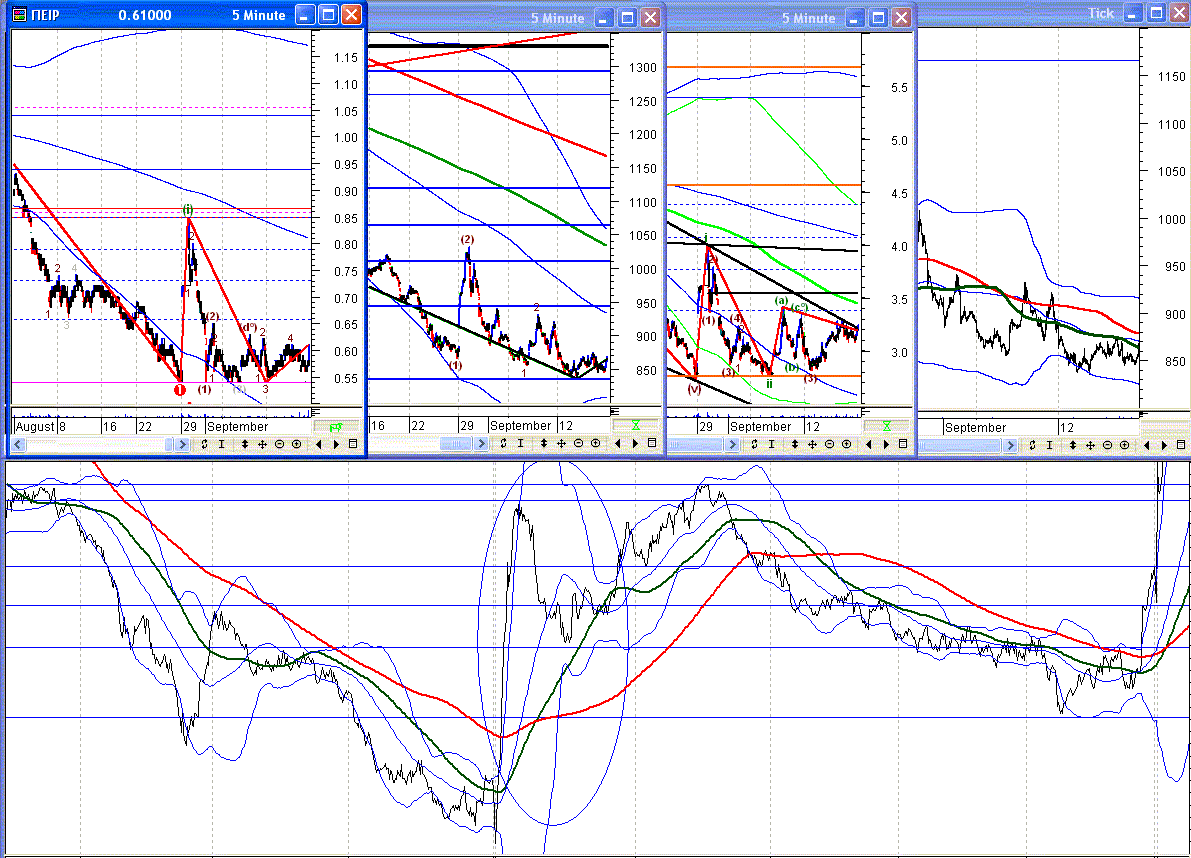Viewport: 1191px width, 858px height.
Task: Maximize the Tick chart window
Action: pos(1156,13)
